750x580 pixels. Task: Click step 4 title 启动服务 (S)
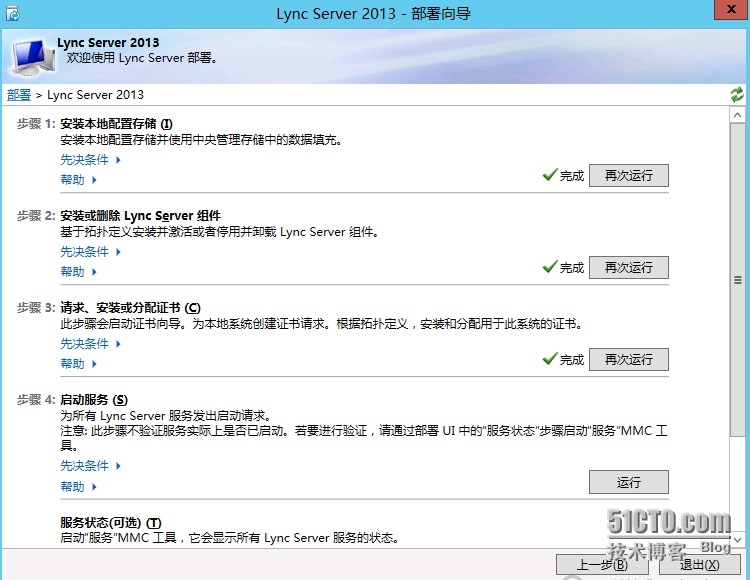94,400
